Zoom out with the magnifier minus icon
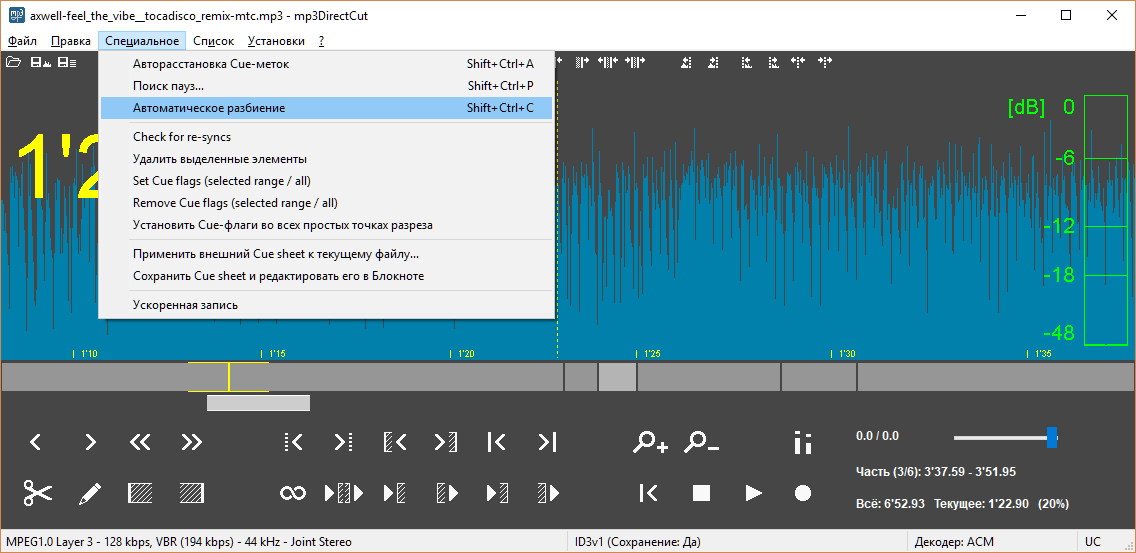 (704, 442)
